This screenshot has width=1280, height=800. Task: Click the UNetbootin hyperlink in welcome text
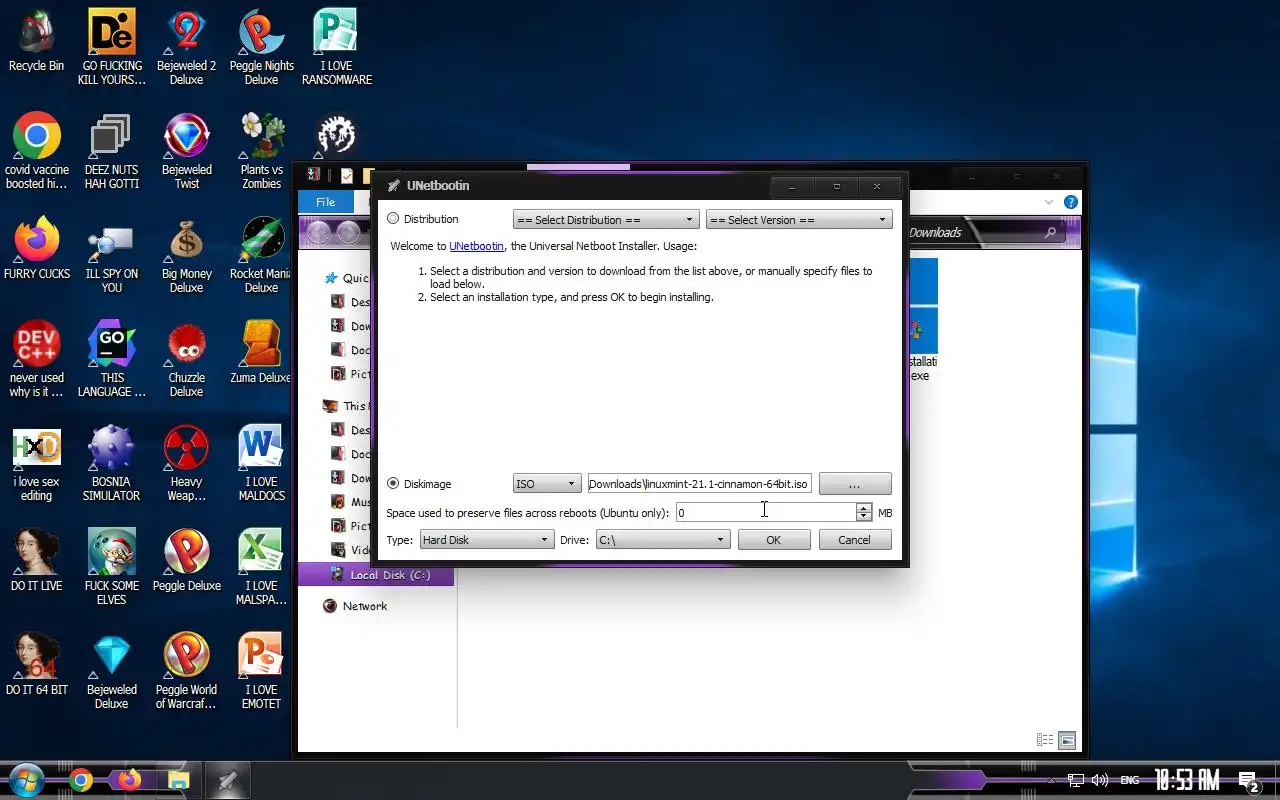477,246
